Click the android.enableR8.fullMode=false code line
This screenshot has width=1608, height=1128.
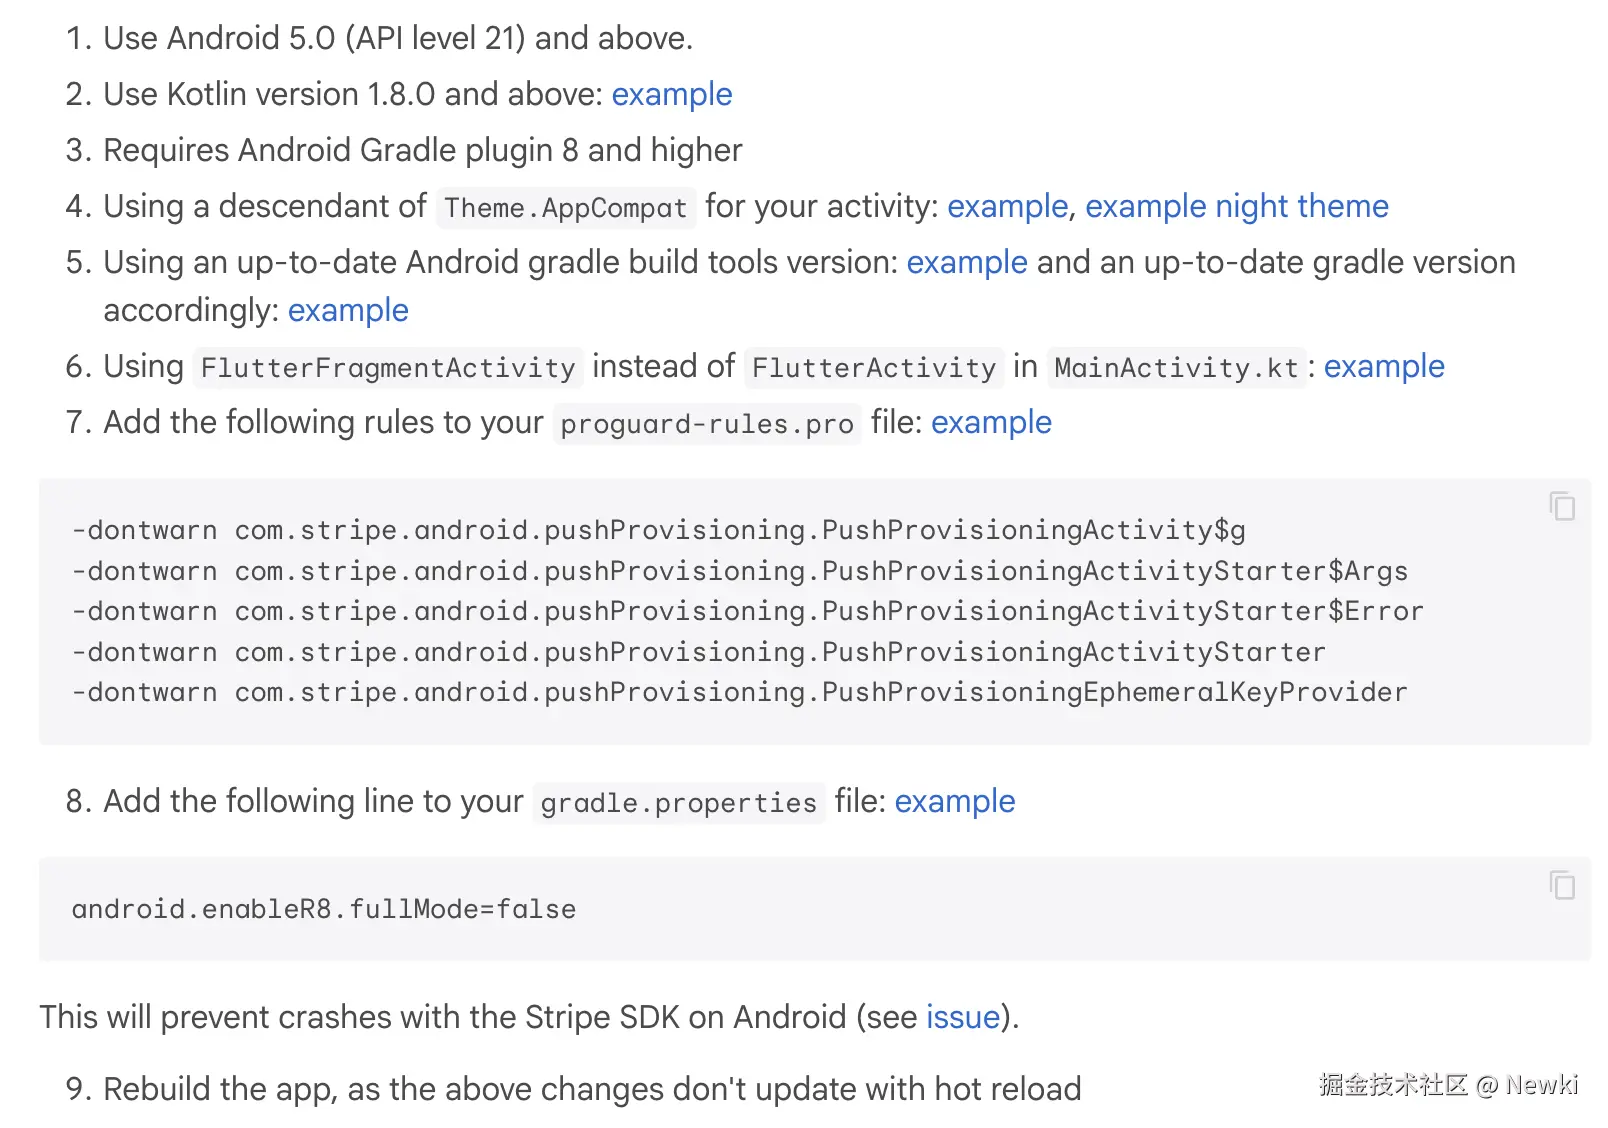tap(323, 909)
